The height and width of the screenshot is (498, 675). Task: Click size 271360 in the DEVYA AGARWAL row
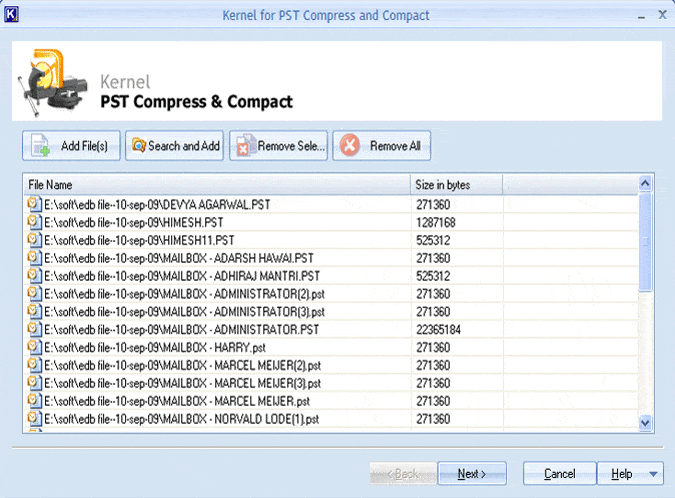coord(433,204)
